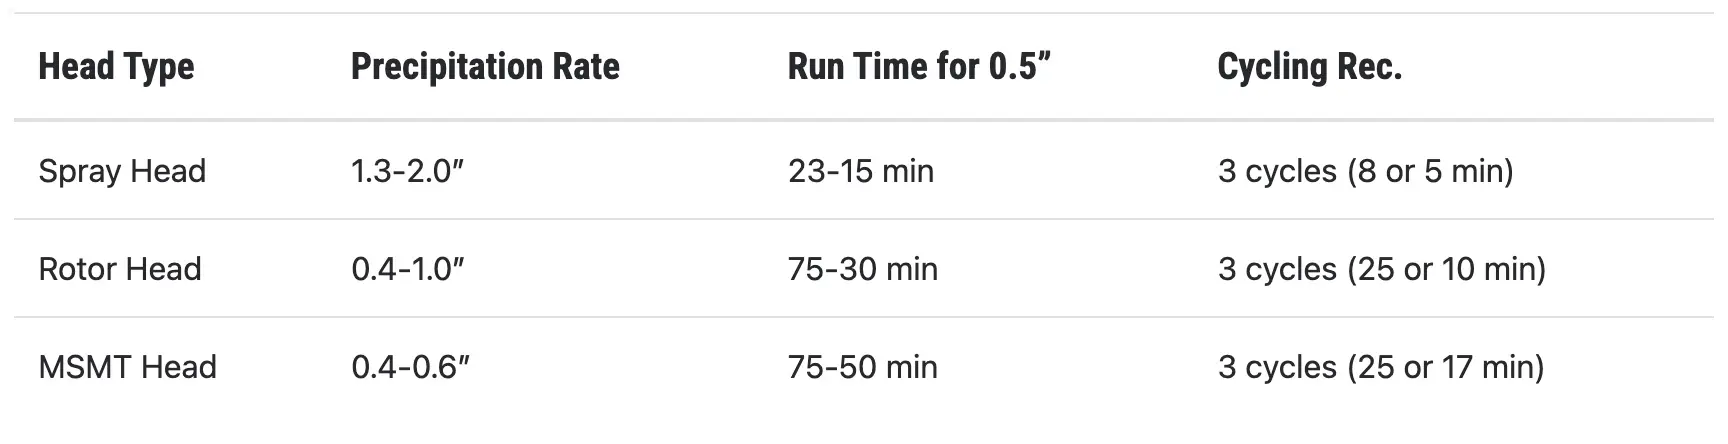Select the 75-50 min run time cell

point(862,367)
